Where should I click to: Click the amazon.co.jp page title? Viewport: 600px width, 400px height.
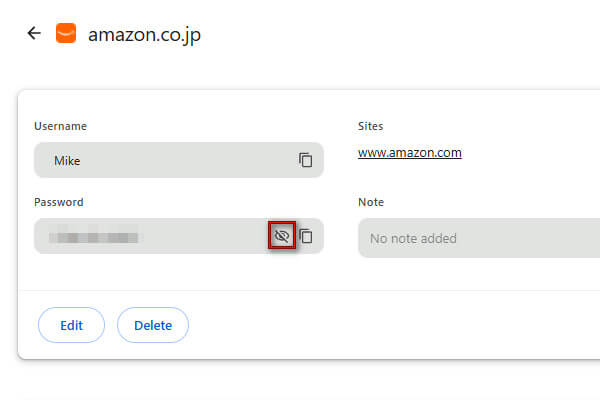click(x=144, y=35)
